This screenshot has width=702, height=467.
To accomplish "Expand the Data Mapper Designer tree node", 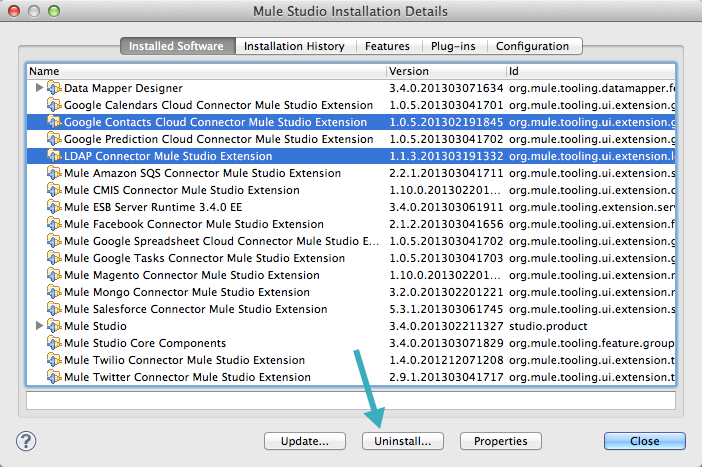I will point(39,87).
